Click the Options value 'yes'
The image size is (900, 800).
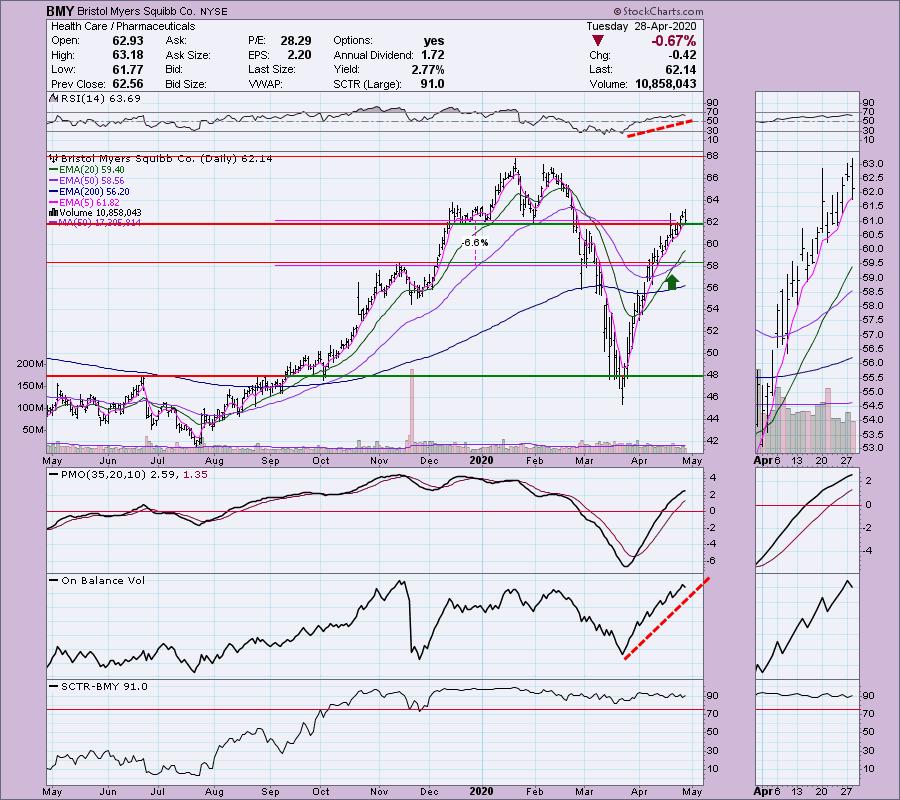(x=434, y=41)
